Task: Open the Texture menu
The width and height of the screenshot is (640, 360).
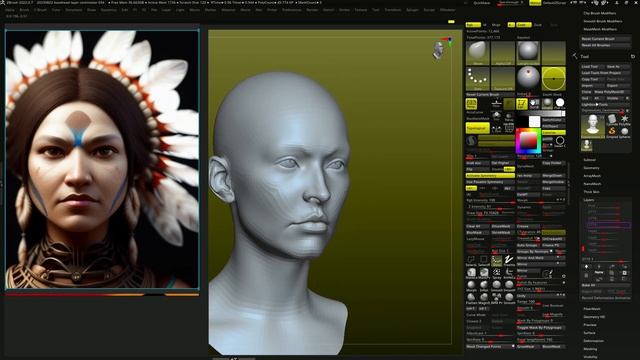Action: pos(361,10)
